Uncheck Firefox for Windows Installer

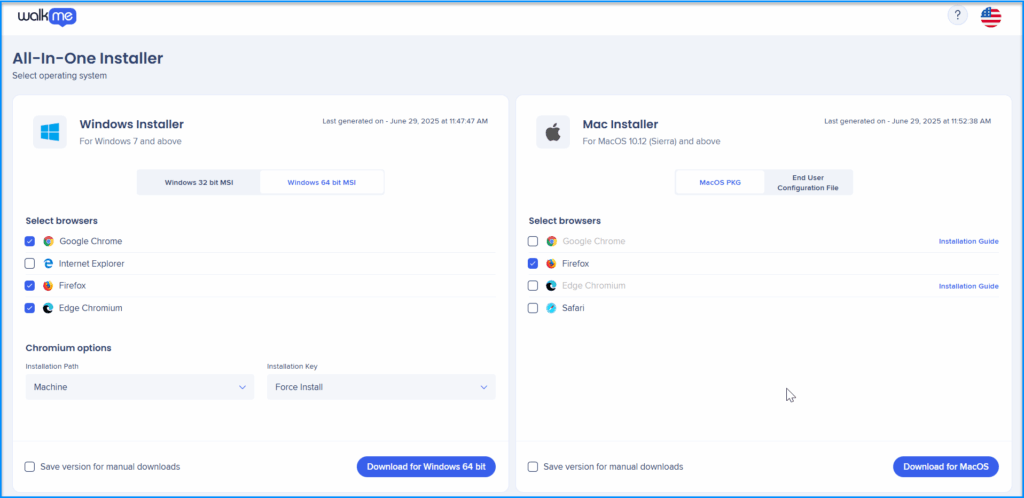pos(30,286)
